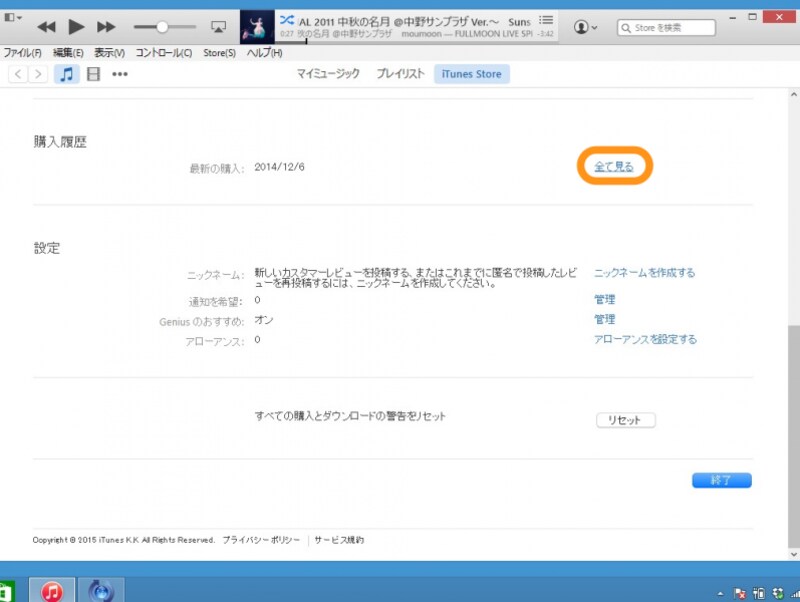800x602 pixels.
Task: Go back with the left arrow
Action: pyautogui.click(x=18, y=74)
